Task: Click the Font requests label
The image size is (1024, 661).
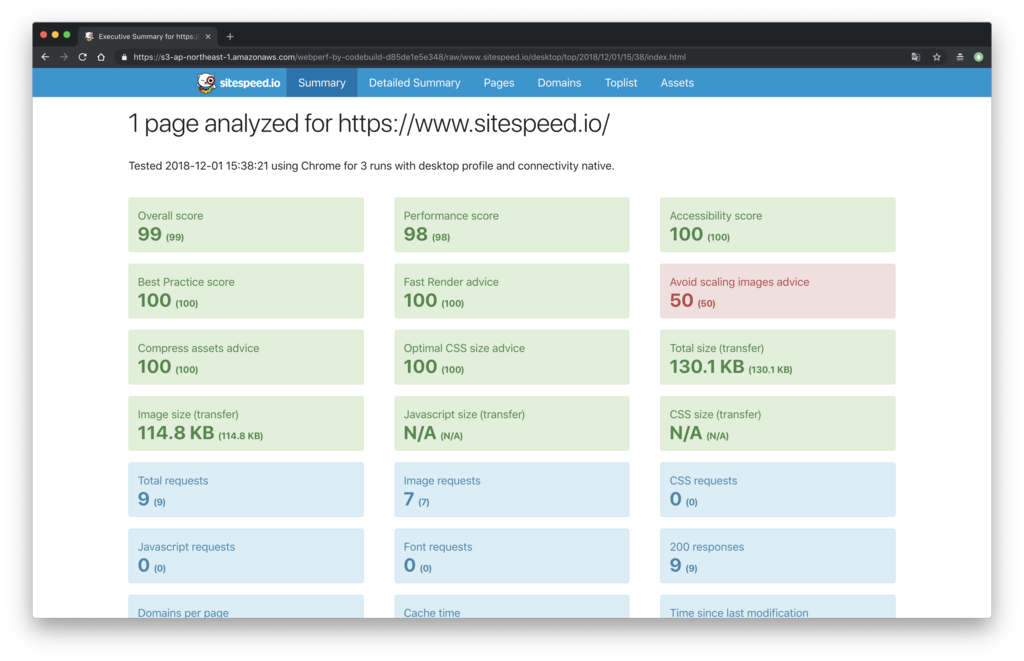Action: pyautogui.click(x=438, y=547)
